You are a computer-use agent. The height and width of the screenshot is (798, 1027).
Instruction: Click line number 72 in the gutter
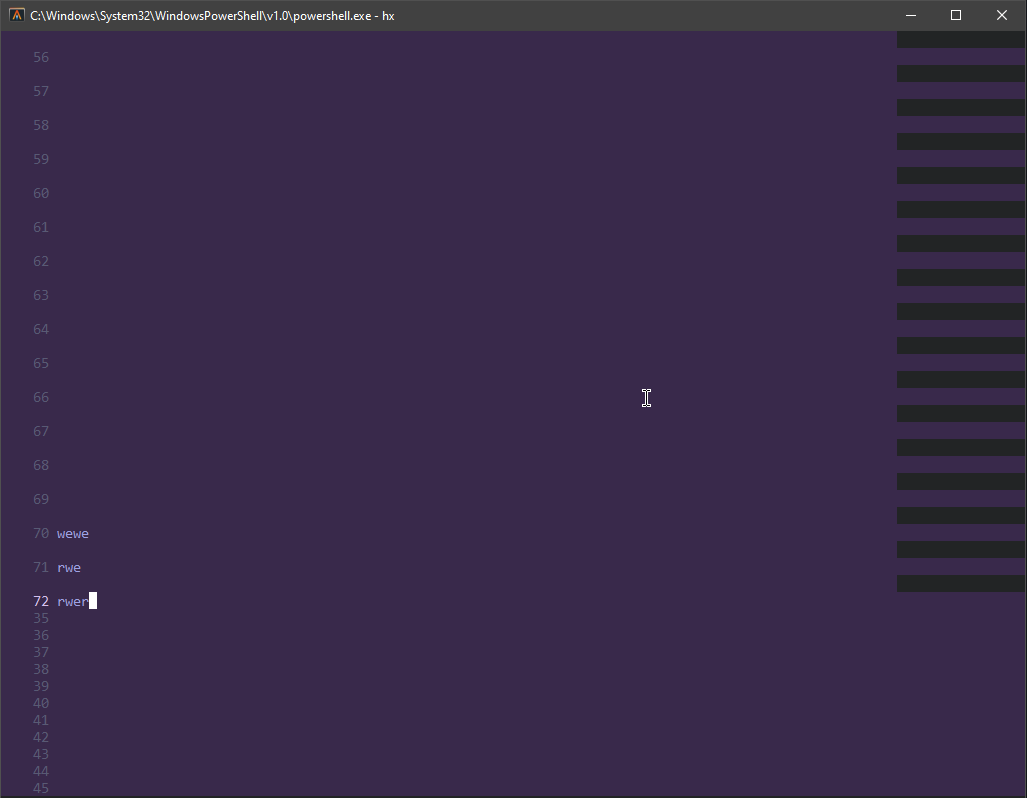[40, 601]
